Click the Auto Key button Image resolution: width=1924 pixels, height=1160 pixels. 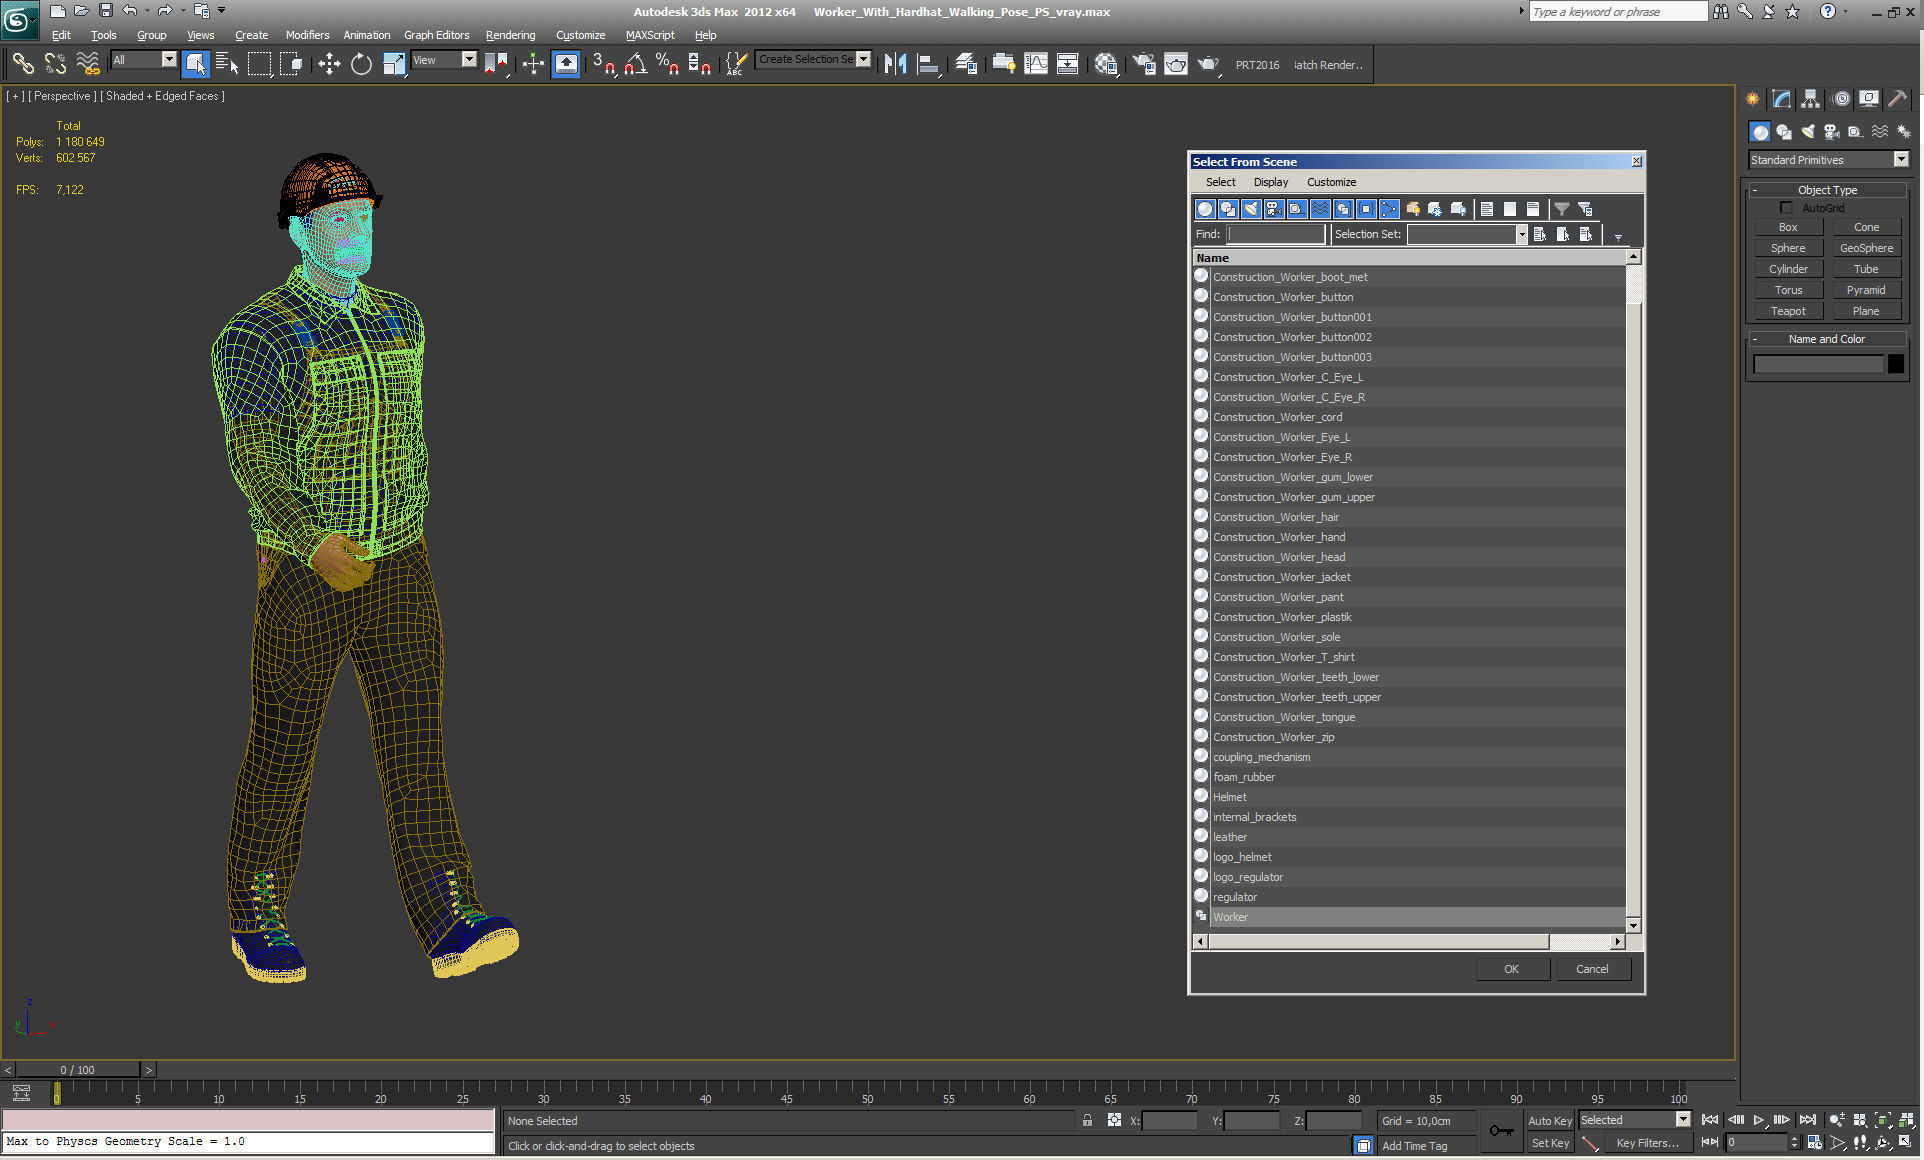click(x=1549, y=1121)
